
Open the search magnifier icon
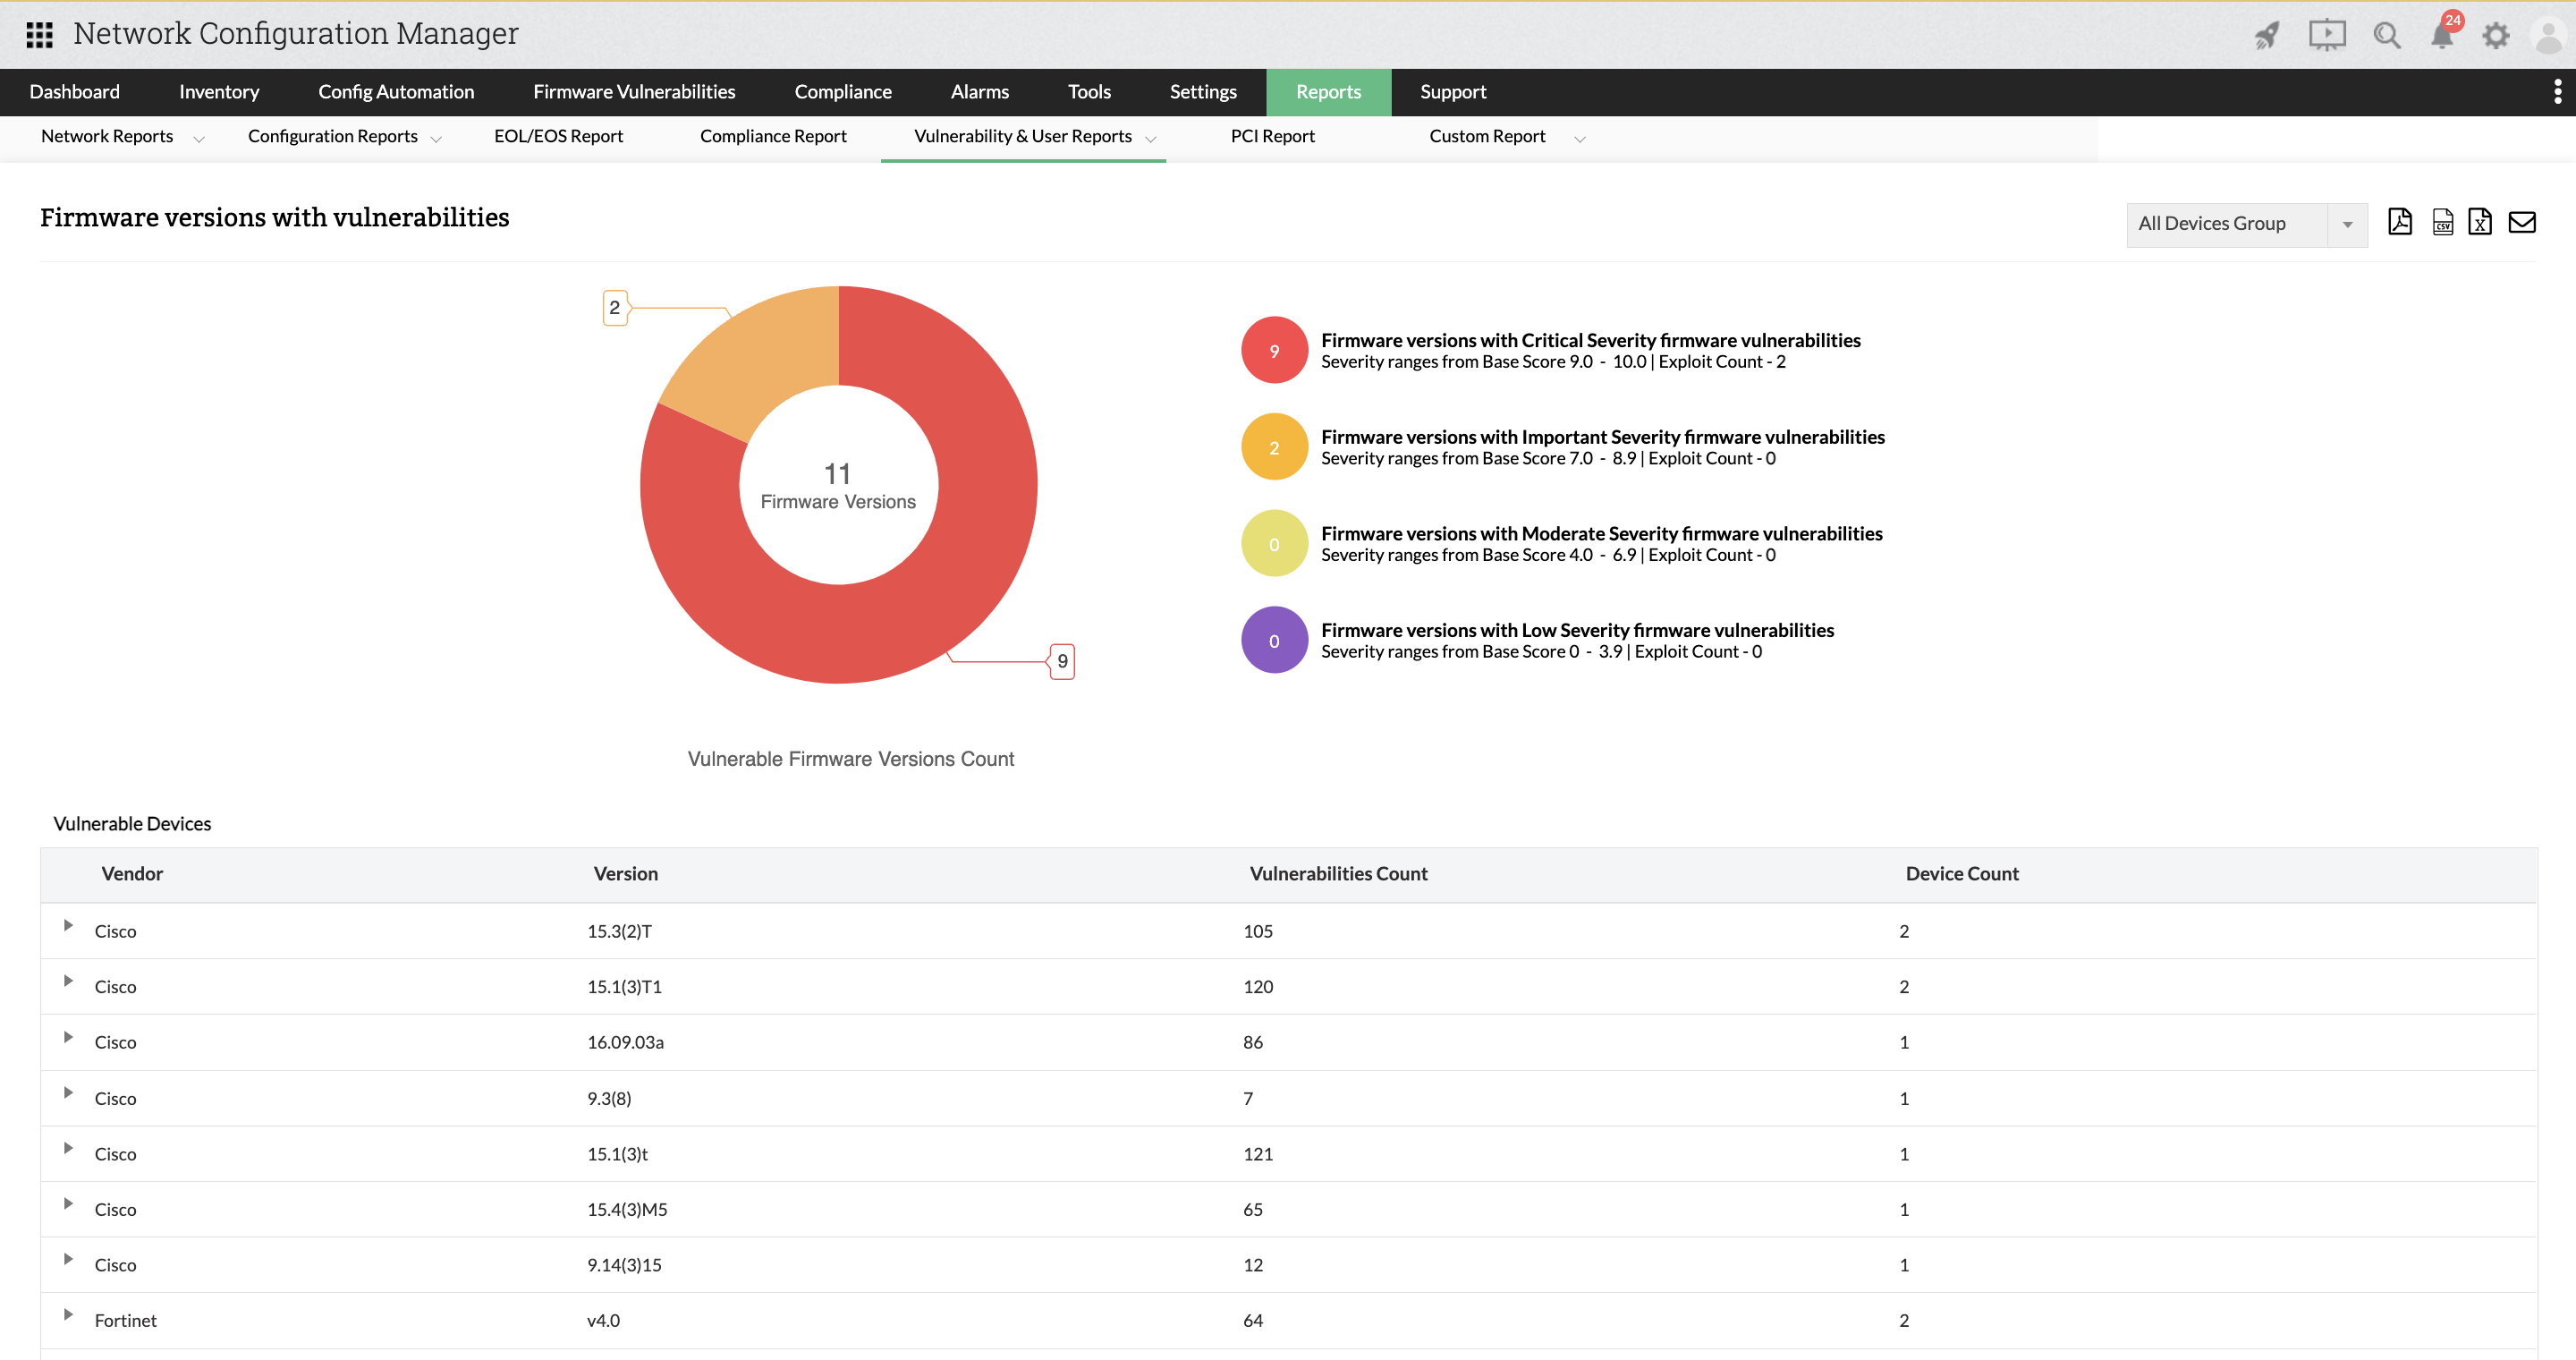pos(2387,36)
